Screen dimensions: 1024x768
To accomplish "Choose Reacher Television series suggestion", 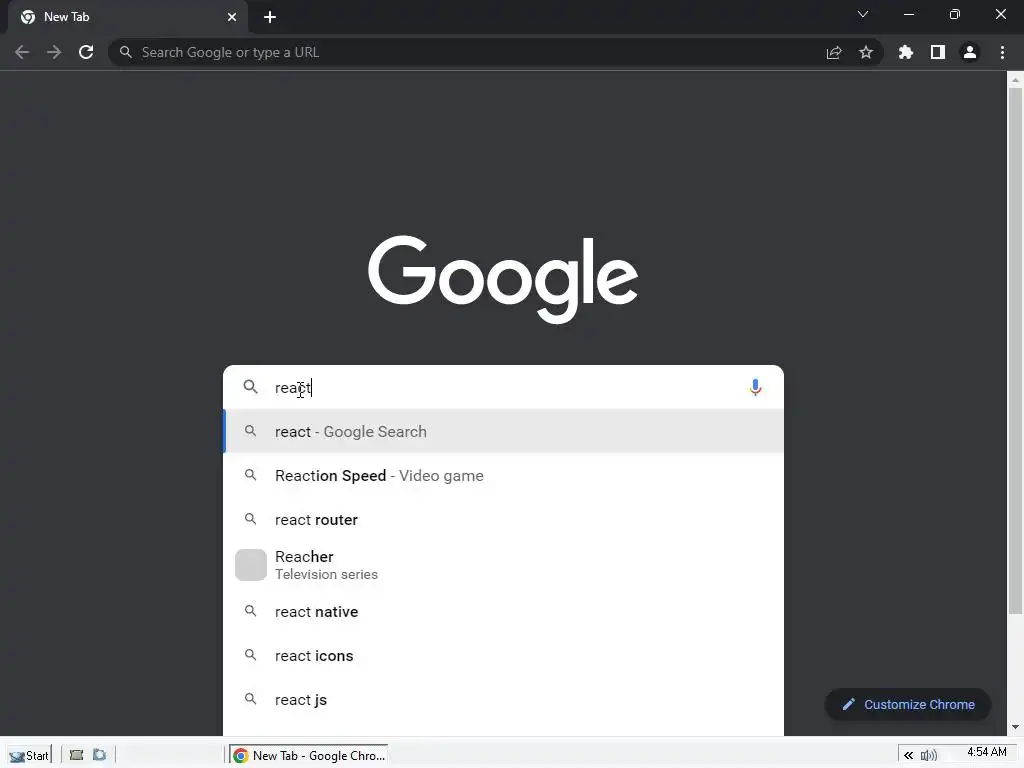I will pos(504,565).
